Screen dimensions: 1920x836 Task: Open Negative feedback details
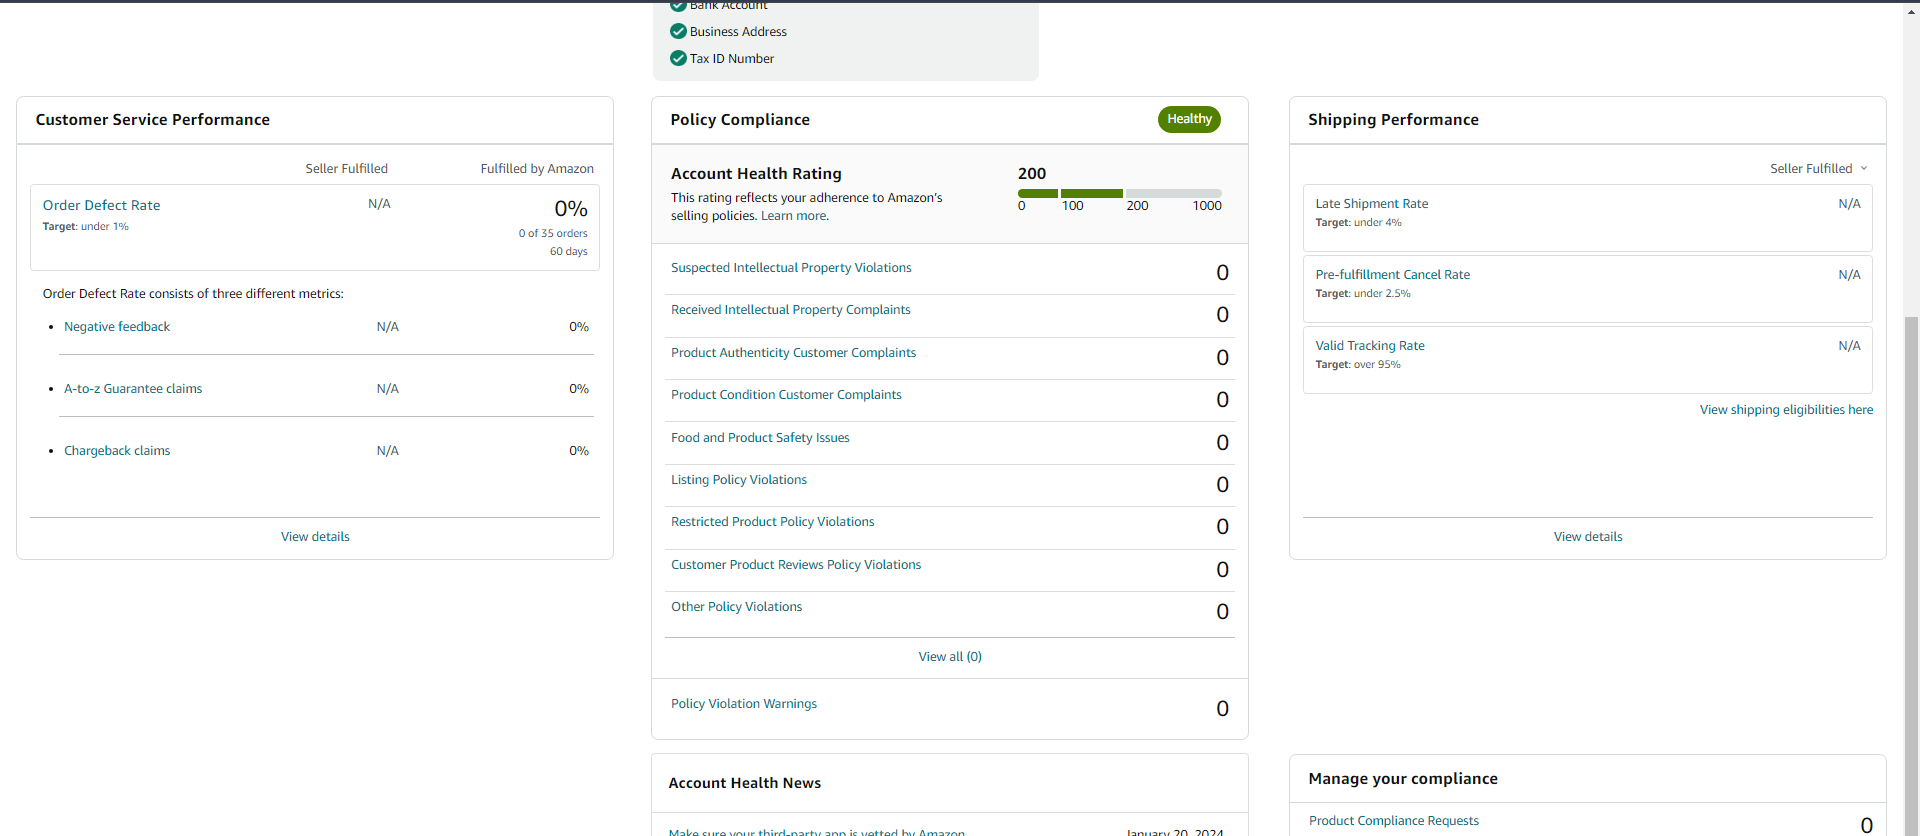coord(117,327)
